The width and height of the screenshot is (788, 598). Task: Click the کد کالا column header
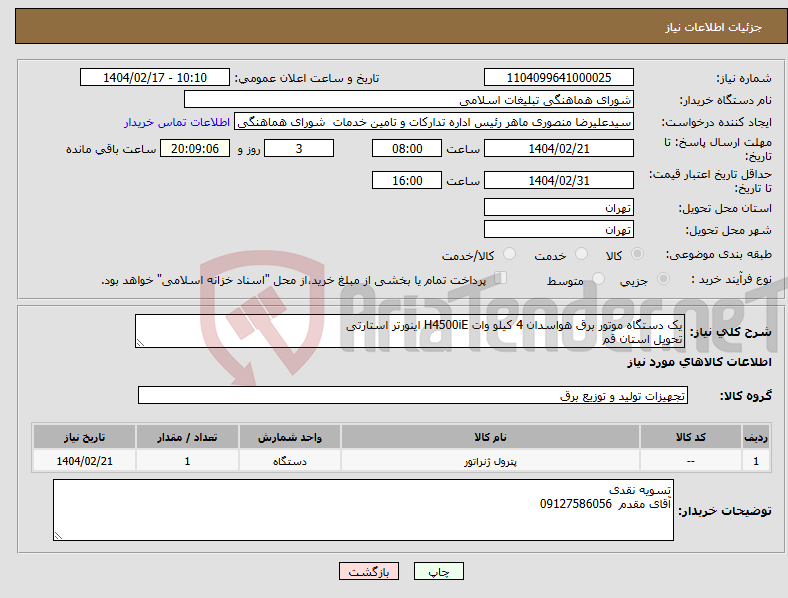691,437
